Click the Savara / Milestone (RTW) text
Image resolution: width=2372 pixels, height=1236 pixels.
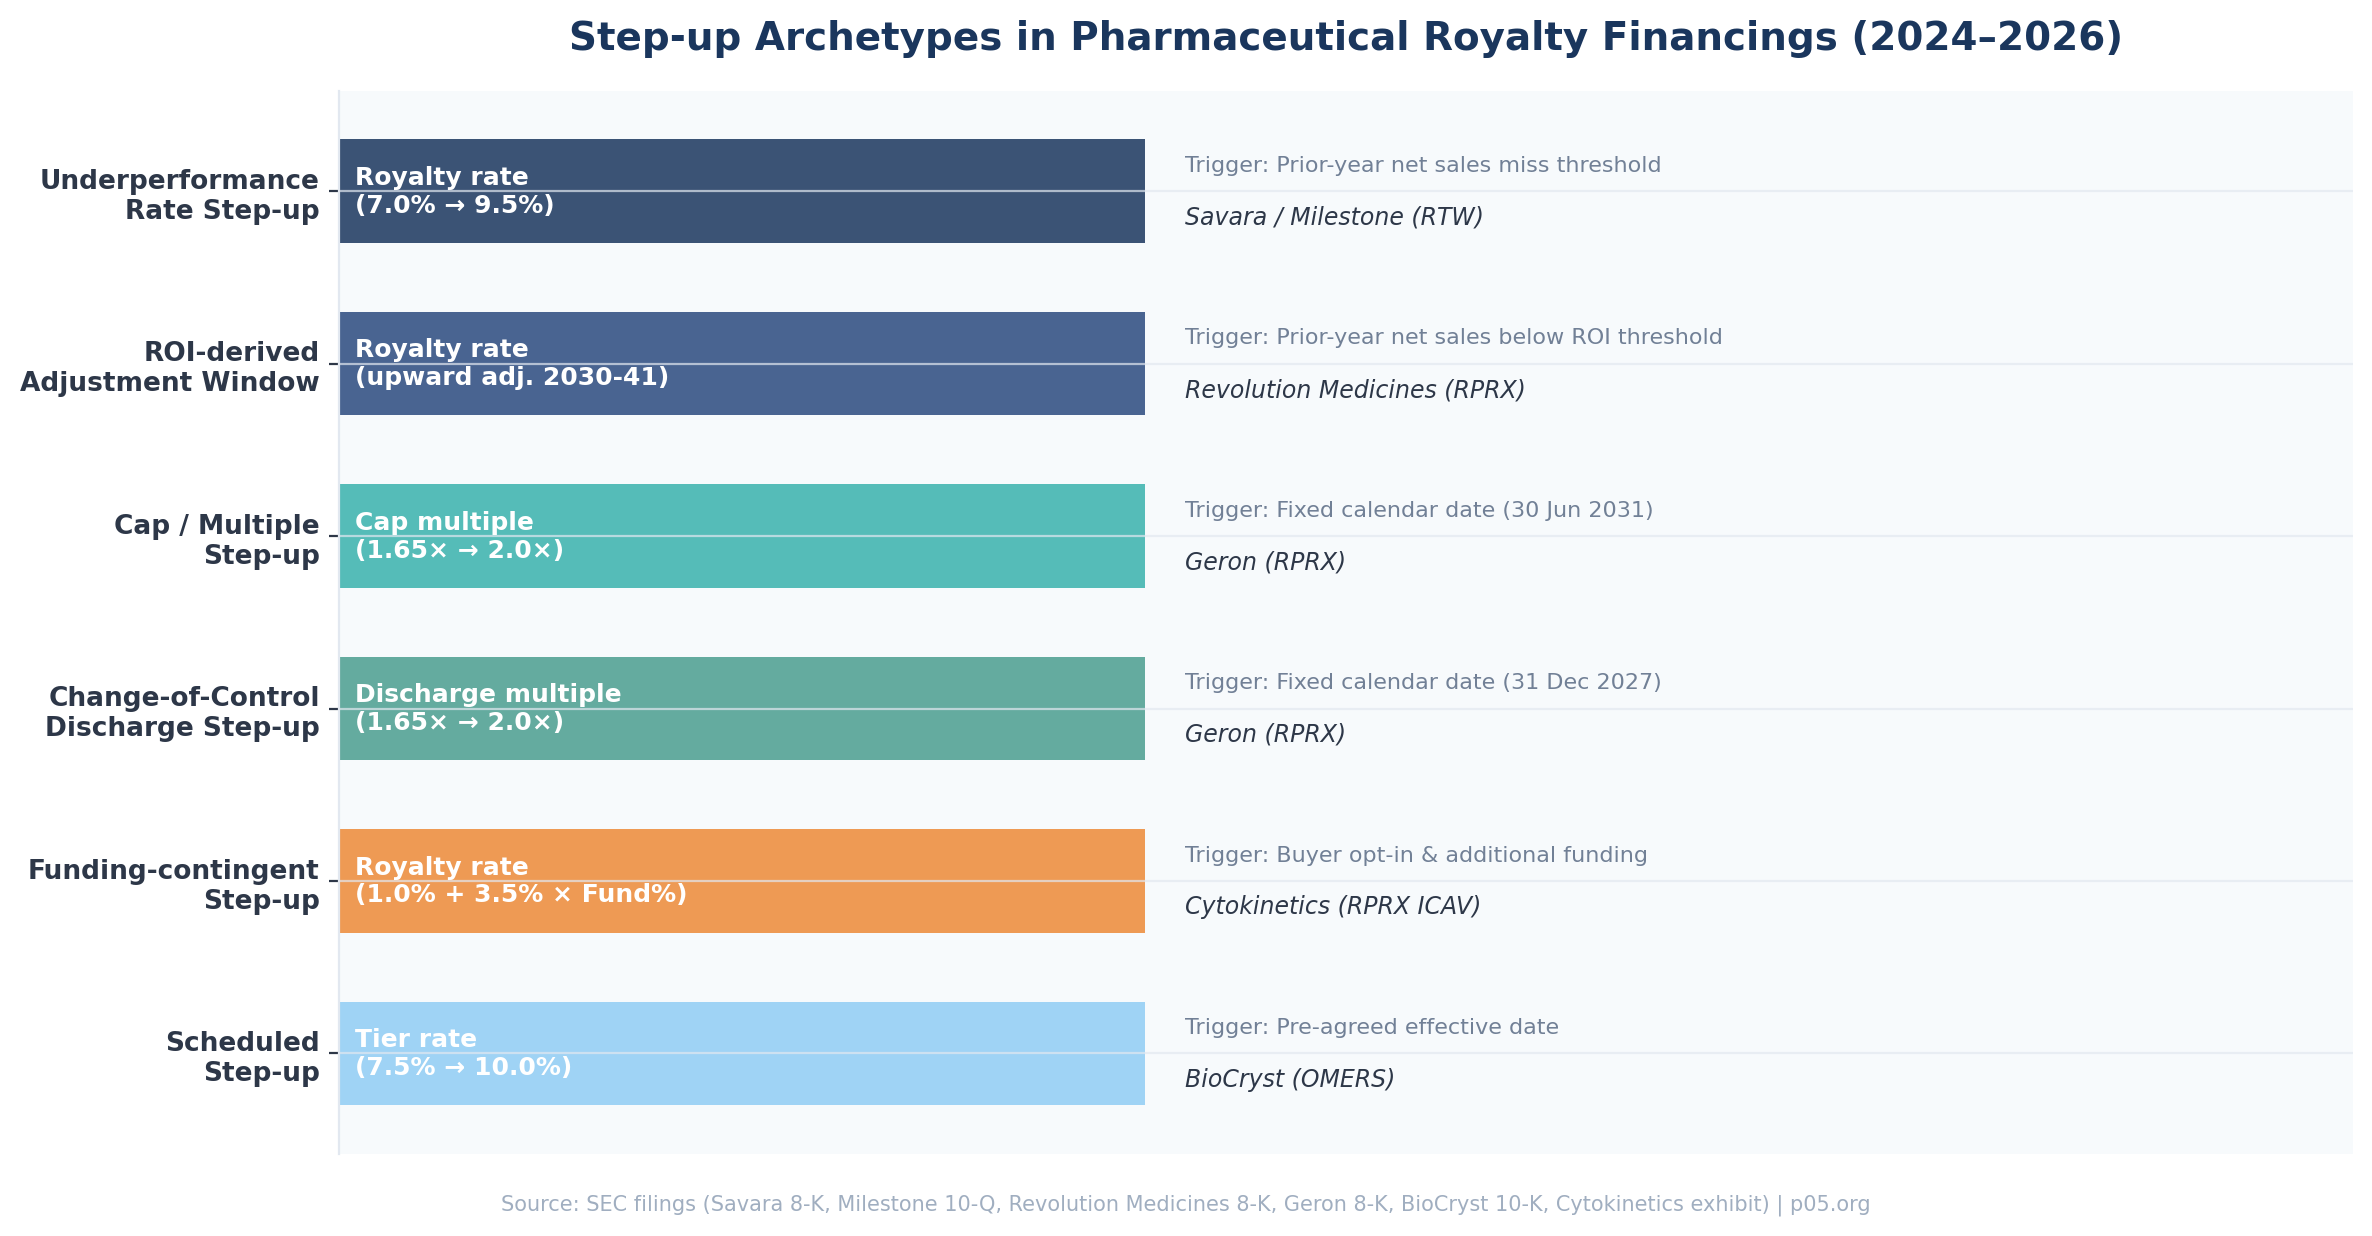1333,217
